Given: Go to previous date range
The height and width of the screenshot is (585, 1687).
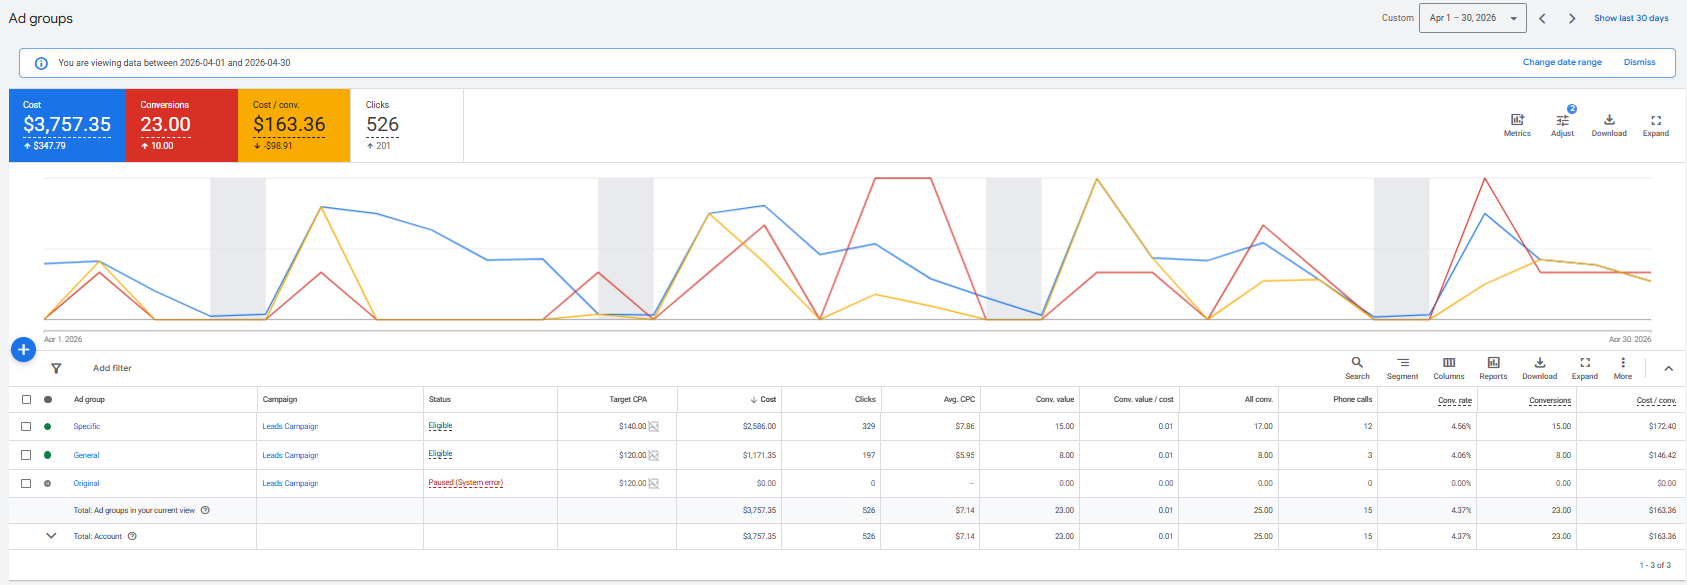Looking at the screenshot, I should point(1542,18).
